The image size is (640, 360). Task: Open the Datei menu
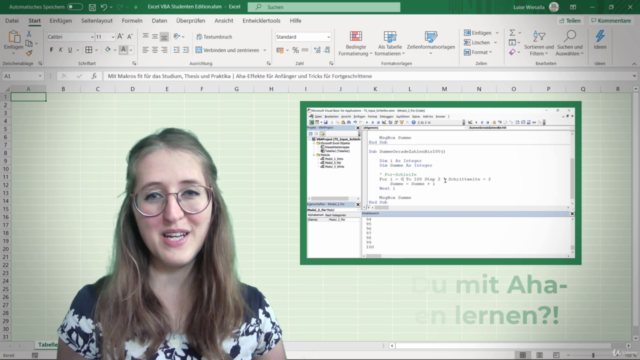pyautogui.click(x=12, y=20)
